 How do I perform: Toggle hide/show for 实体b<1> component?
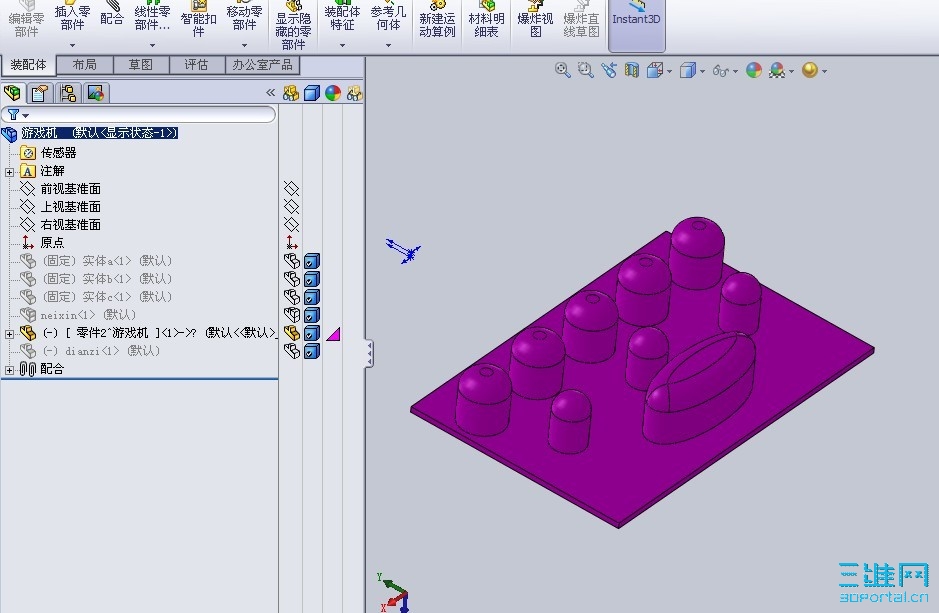pyautogui.click(x=292, y=279)
